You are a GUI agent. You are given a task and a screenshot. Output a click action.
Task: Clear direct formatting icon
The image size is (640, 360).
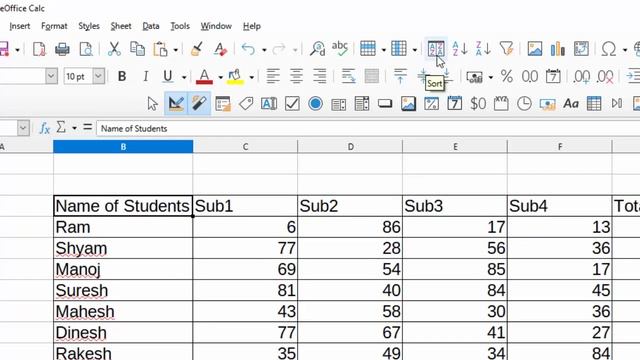click(220, 49)
